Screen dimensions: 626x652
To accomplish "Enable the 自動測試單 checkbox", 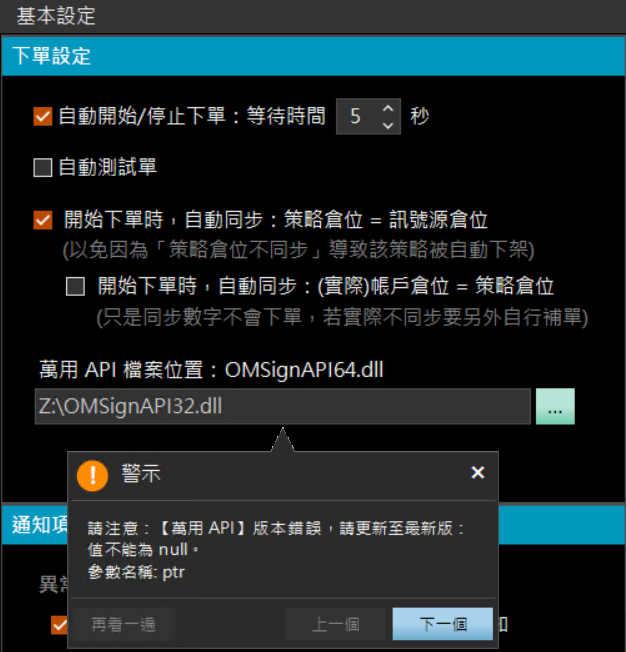I will pos(43,168).
